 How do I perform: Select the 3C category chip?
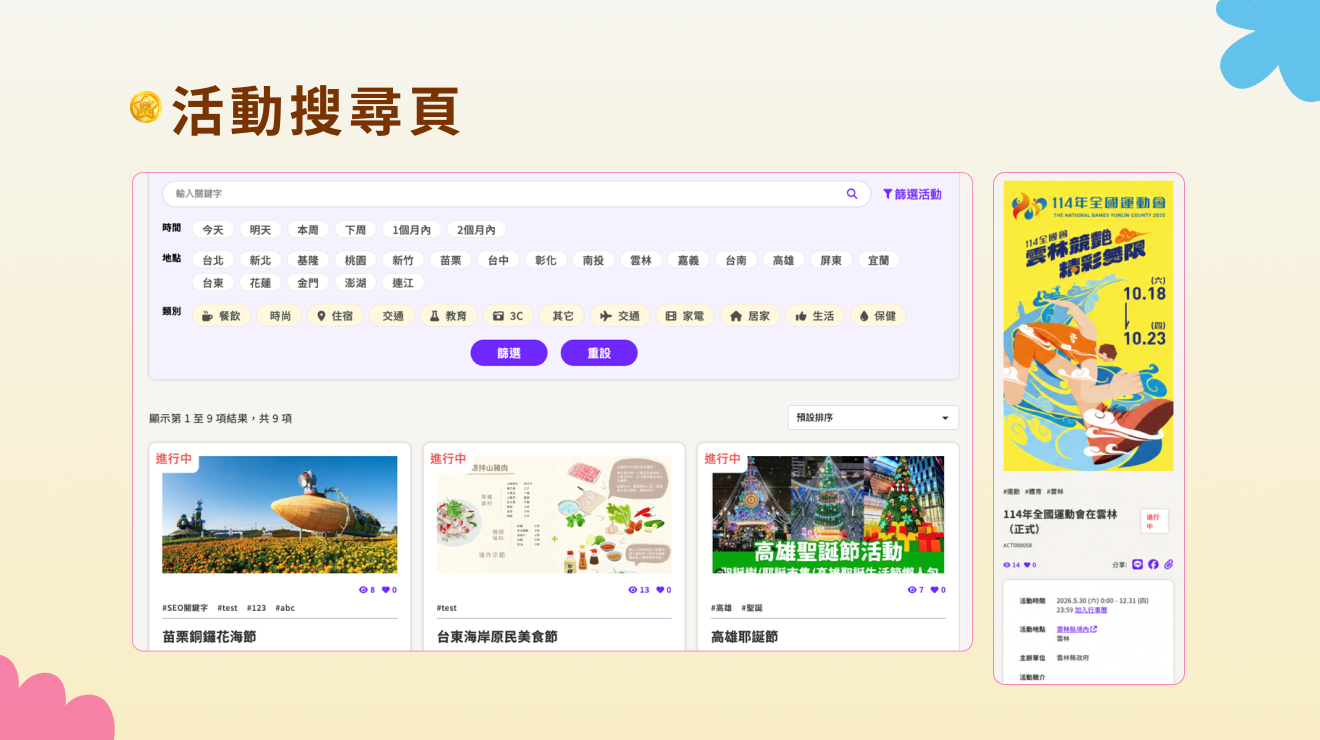pyautogui.click(x=508, y=316)
